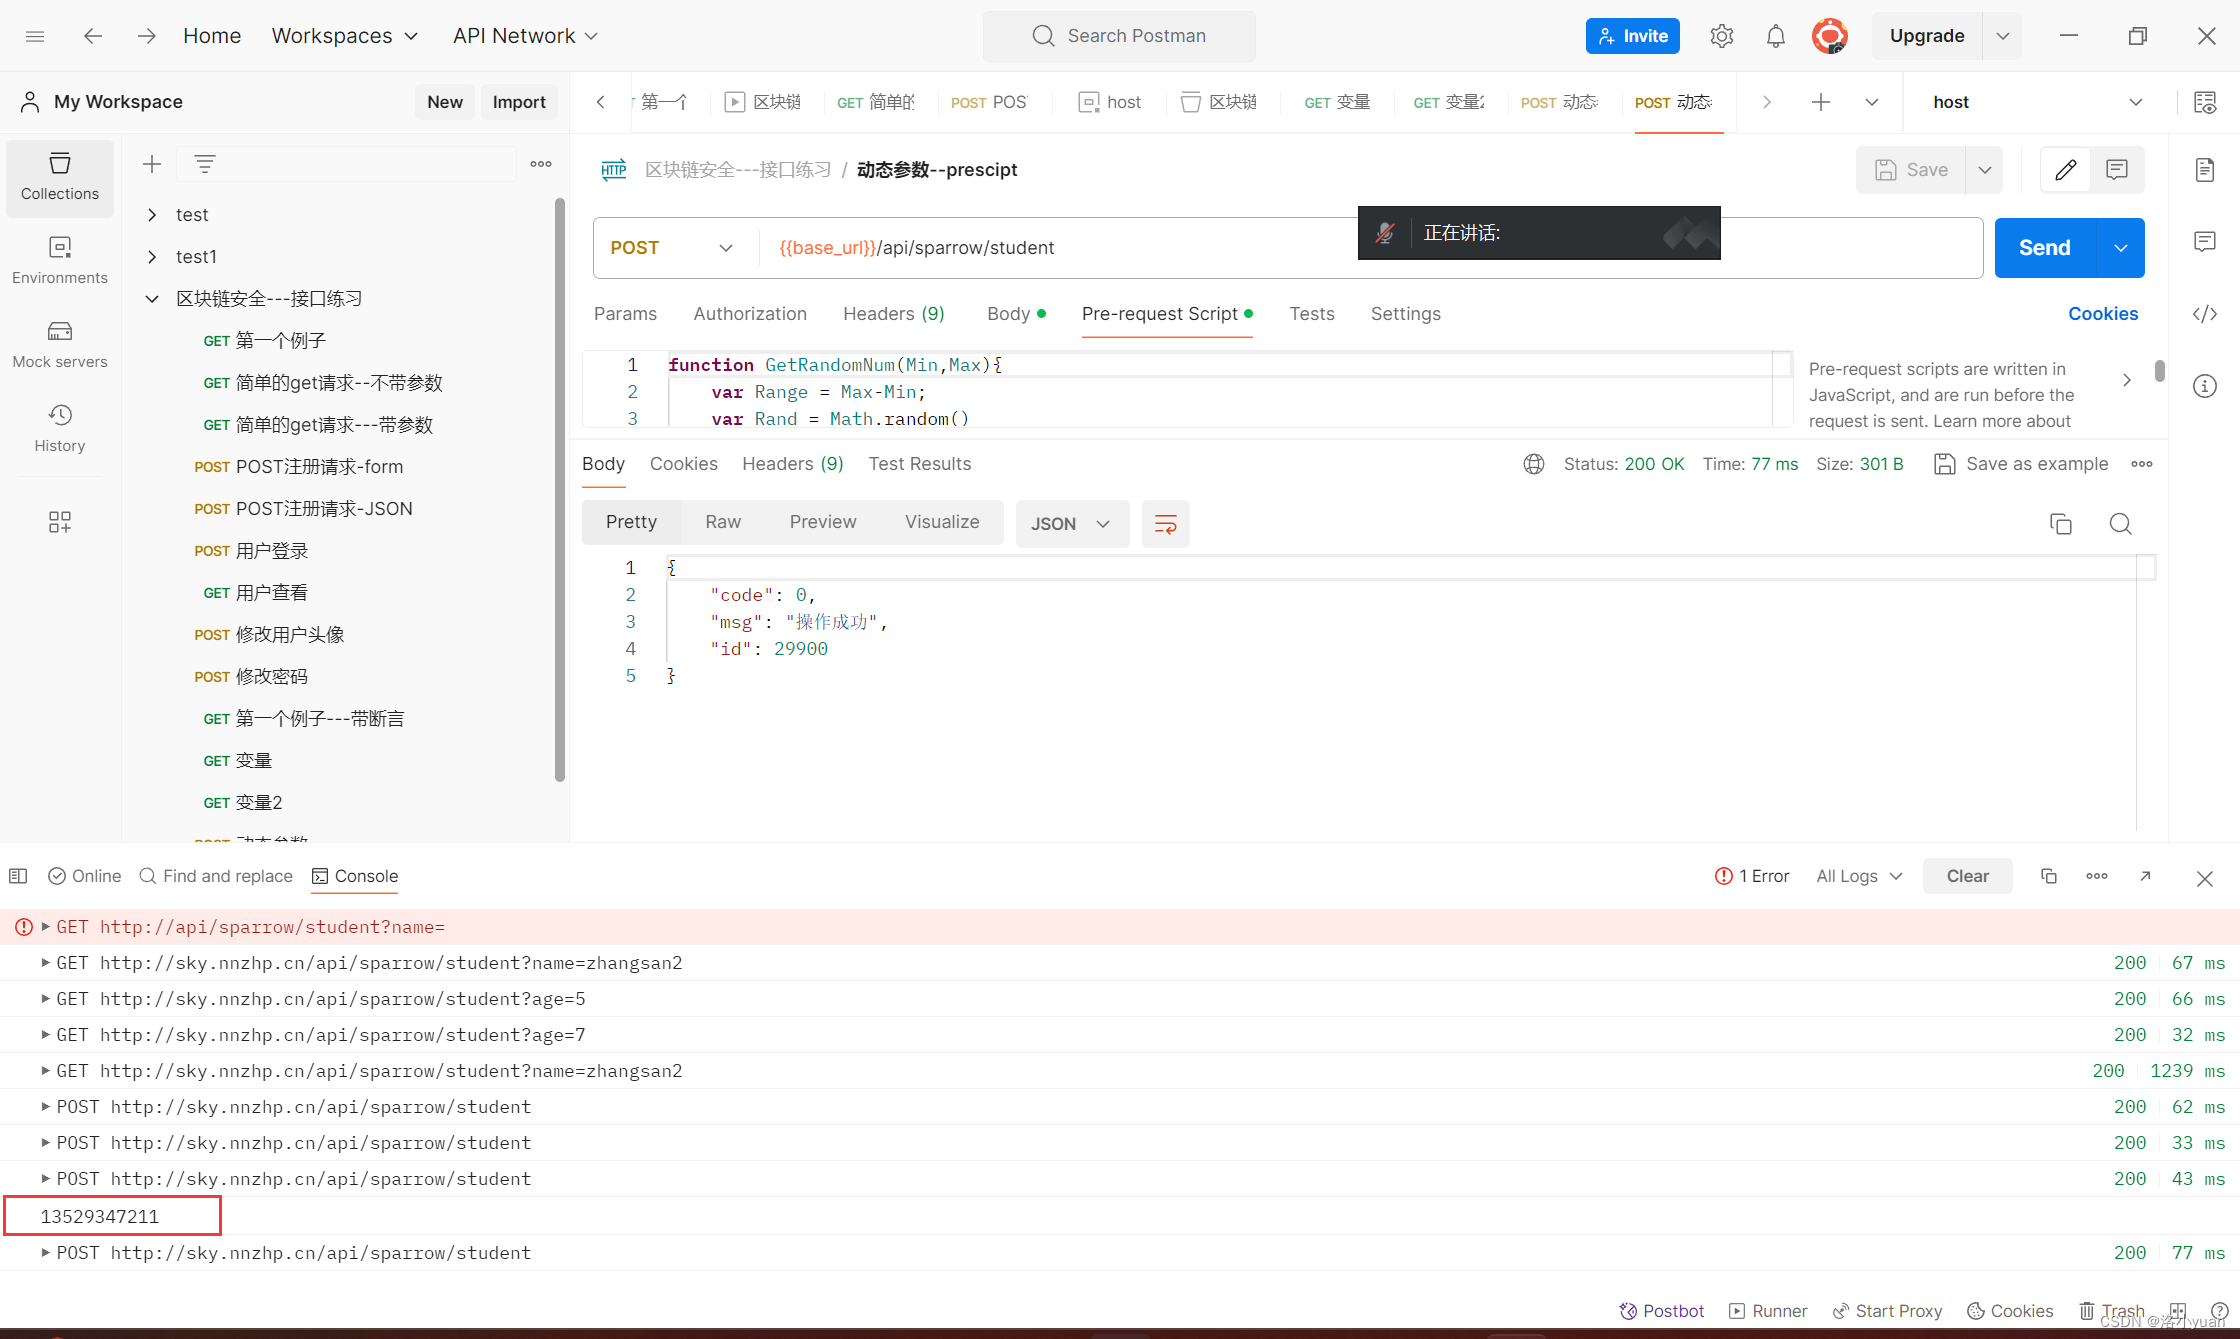Screen dimensions: 2240x1339
Task: Add a new collection with the plus icon
Action: pos(152,164)
